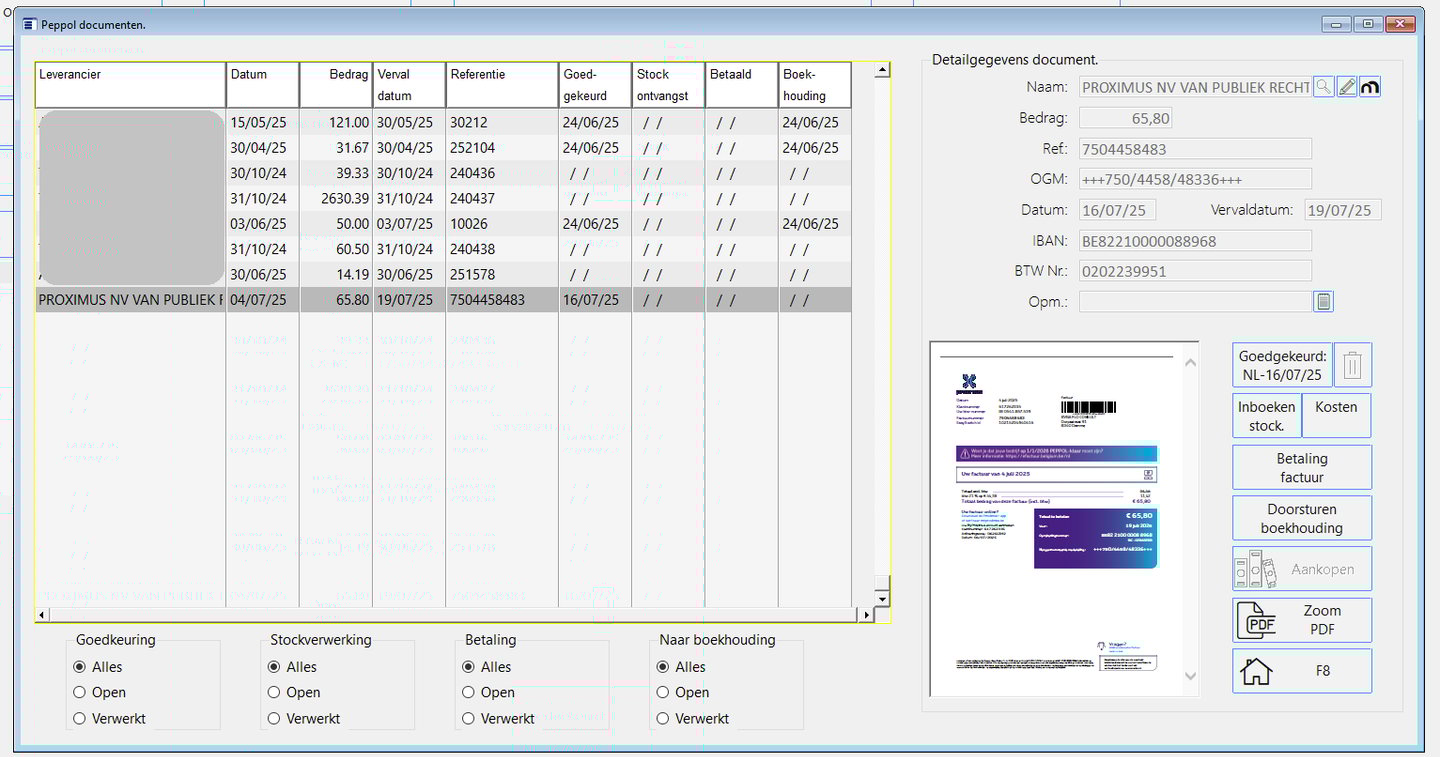The height and width of the screenshot is (757, 1440).
Task: Click the magnifier search icon beside Naam
Action: [1323, 87]
